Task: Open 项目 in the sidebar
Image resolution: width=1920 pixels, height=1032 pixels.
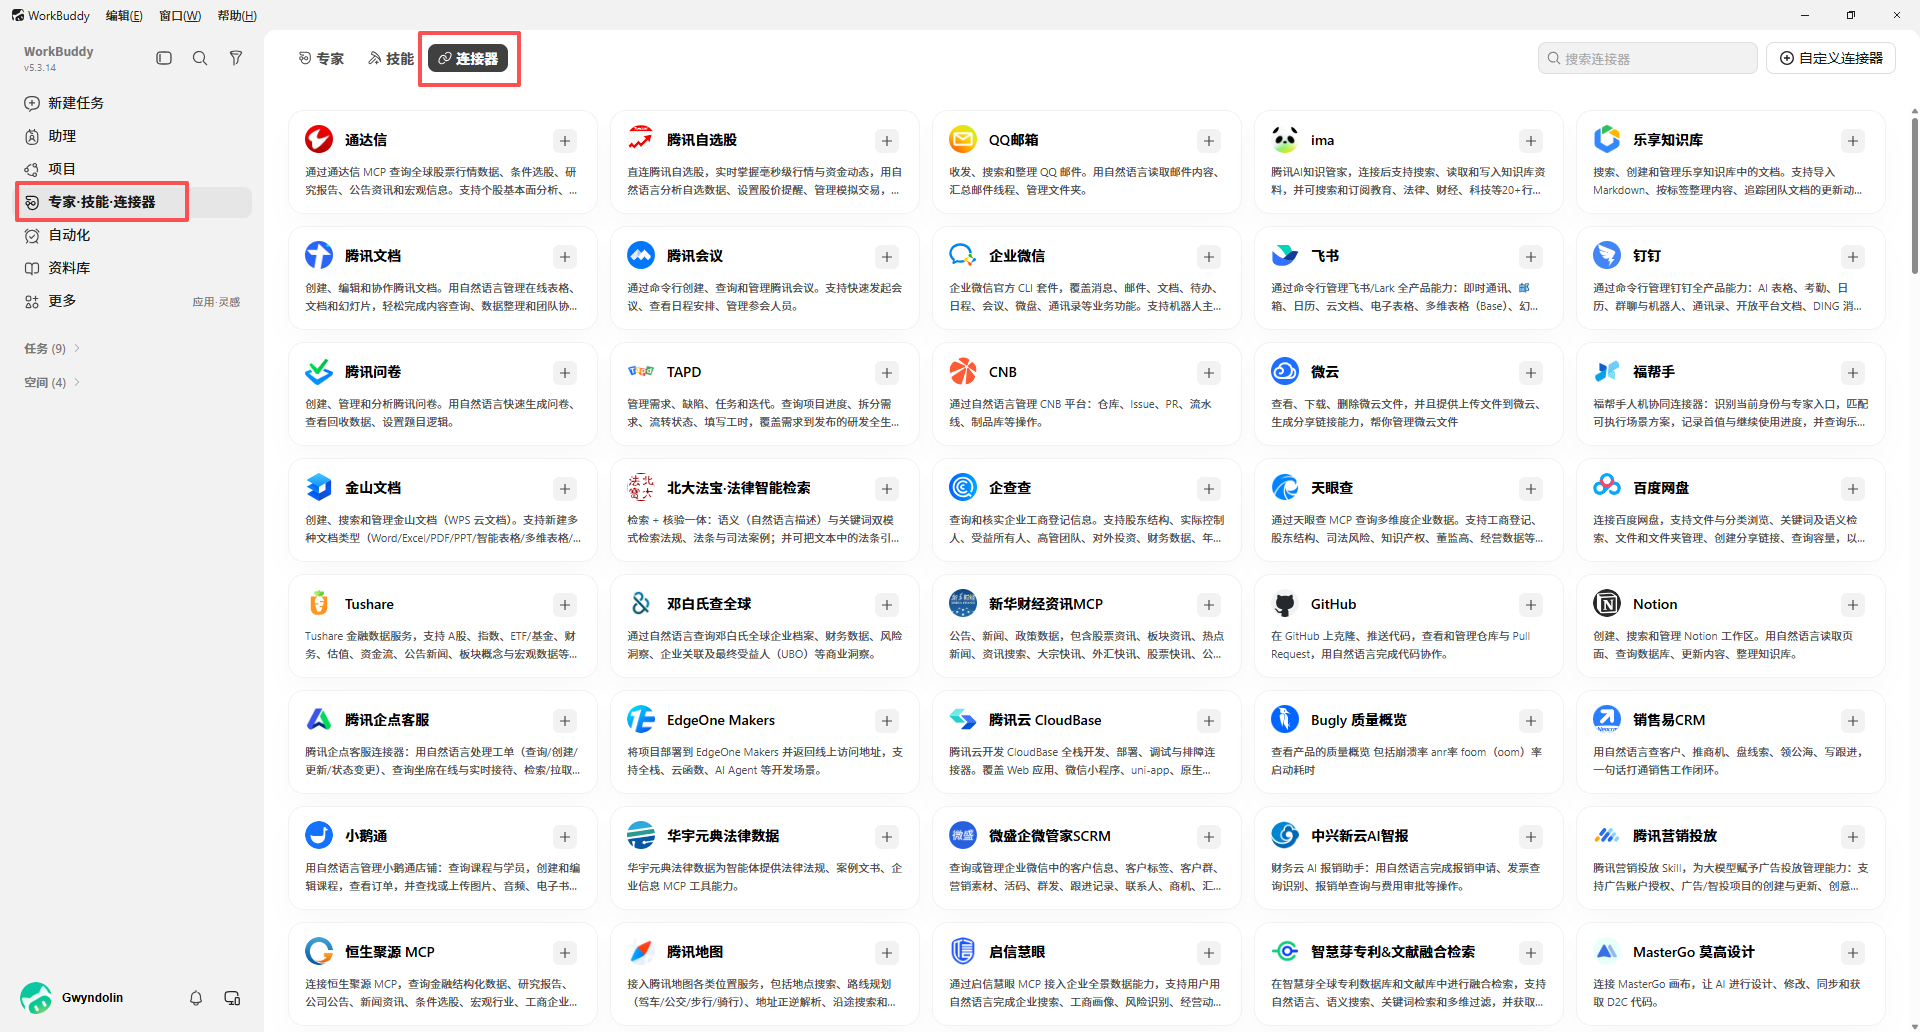Action: tap(134, 169)
